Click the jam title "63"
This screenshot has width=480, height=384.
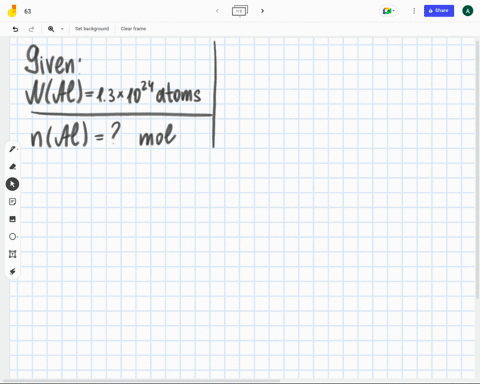[x=28, y=11]
